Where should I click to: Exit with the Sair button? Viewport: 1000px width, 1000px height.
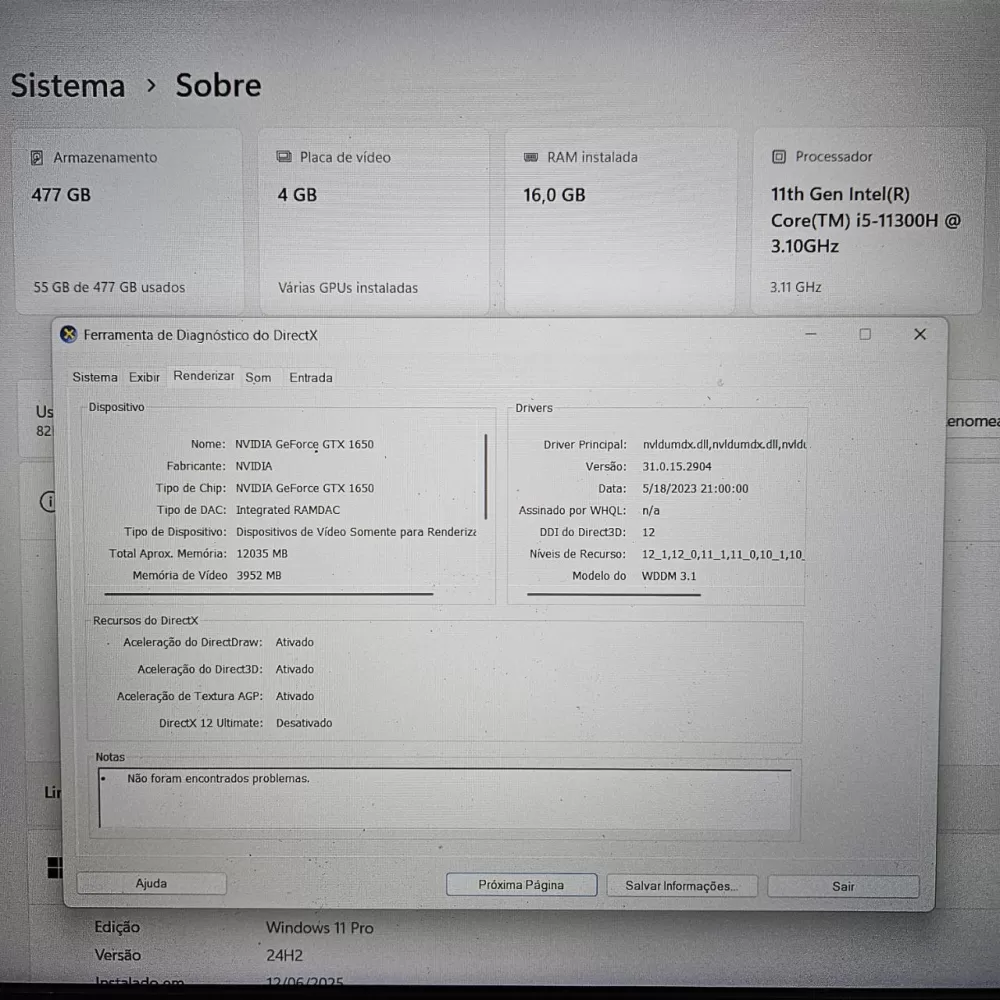click(842, 886)
